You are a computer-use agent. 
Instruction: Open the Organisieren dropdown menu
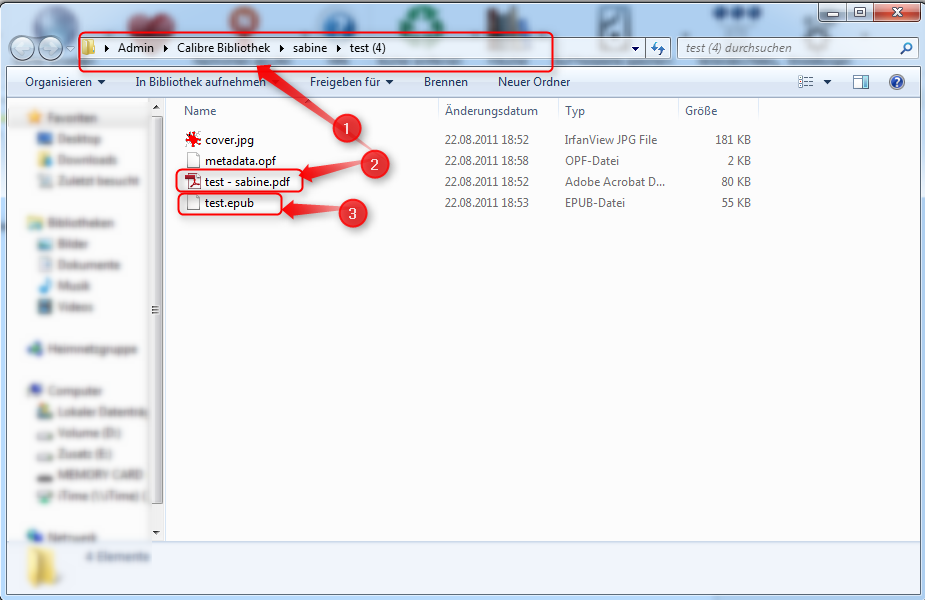[65, 82]
